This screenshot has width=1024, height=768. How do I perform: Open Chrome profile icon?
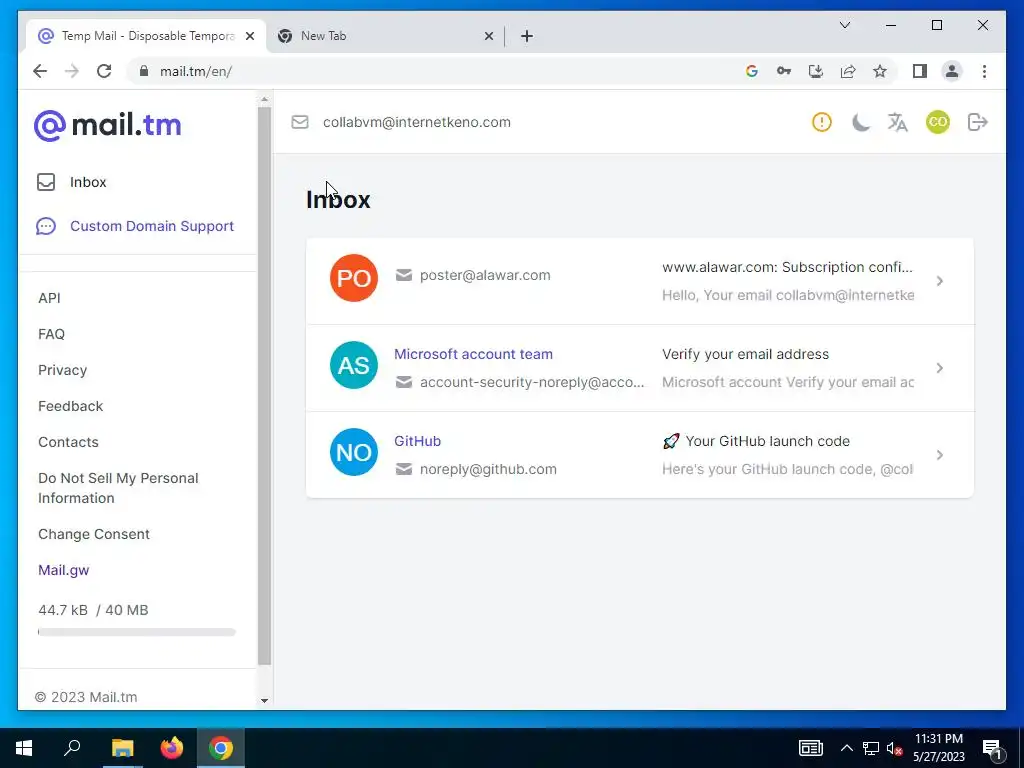point(952,71)
